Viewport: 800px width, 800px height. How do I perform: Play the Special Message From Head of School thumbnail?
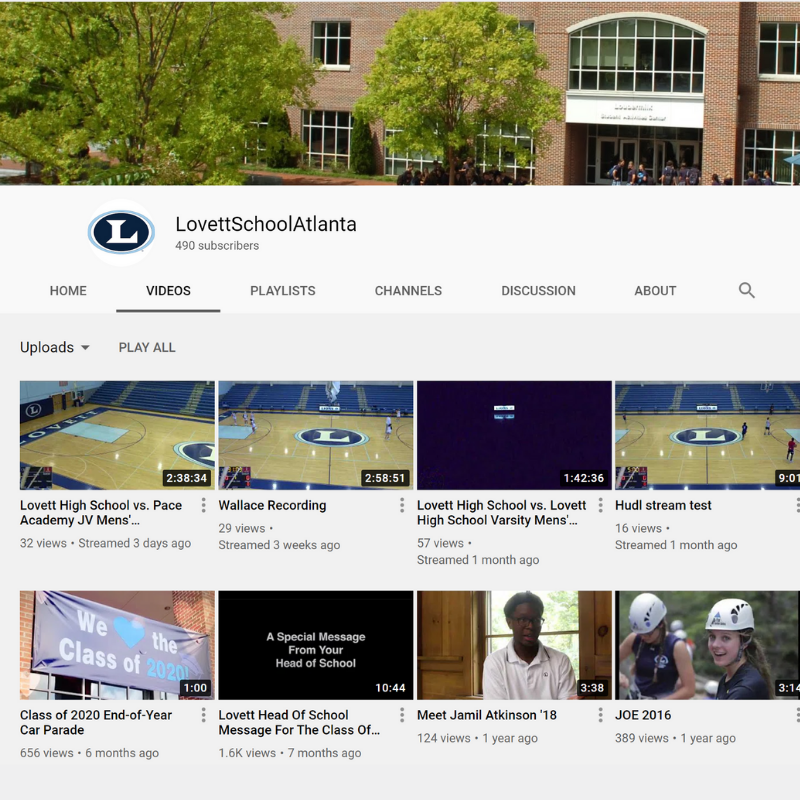pos(316,645)
